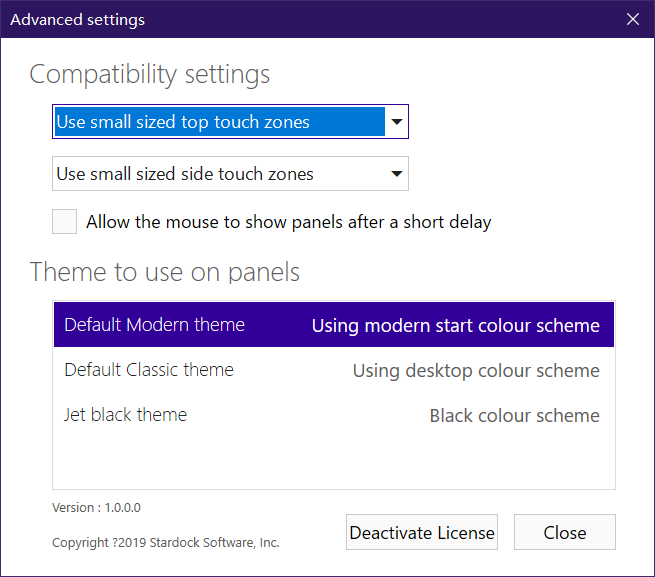Image resolution: width=655 pixels, height=577 pixels.
Task: Click the Close button
Action: click(x=564, y=533)
